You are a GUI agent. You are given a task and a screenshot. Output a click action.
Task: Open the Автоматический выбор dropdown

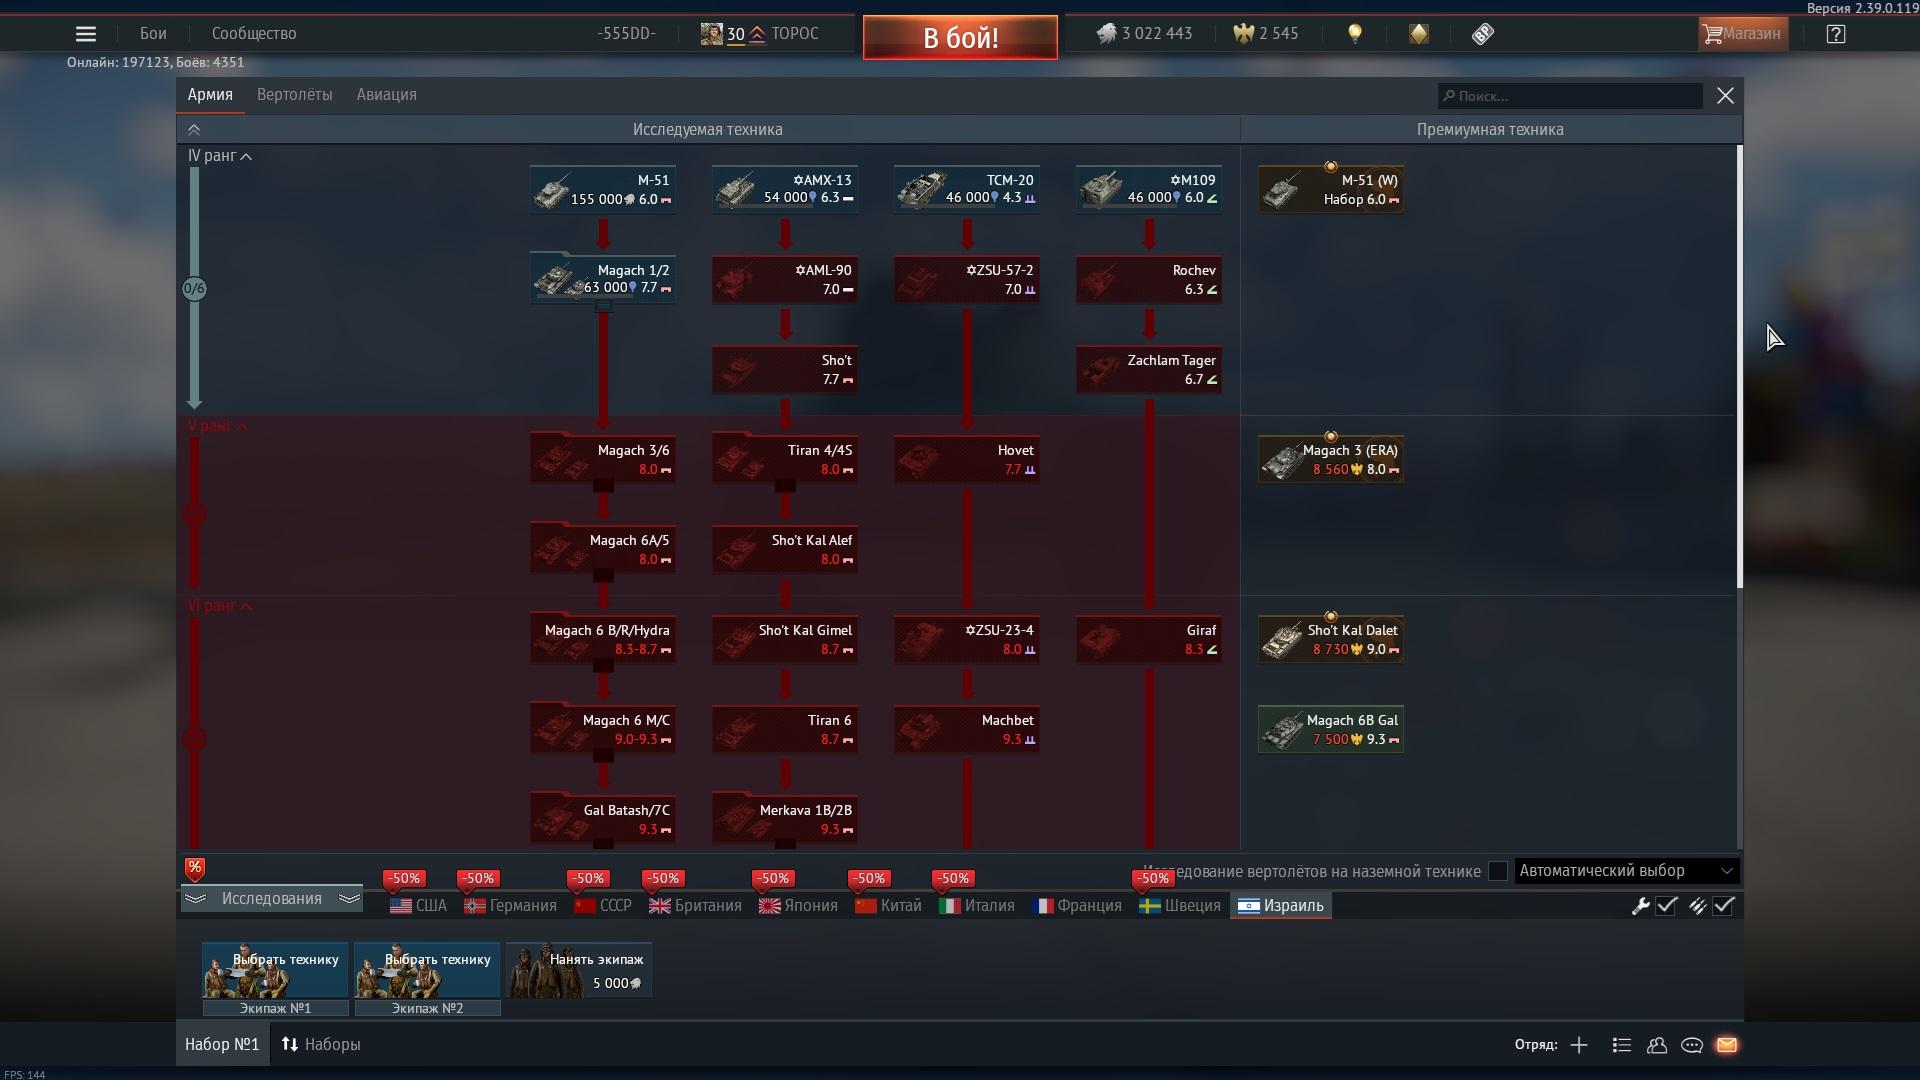pyautogui.click(x=1627, y=871)
